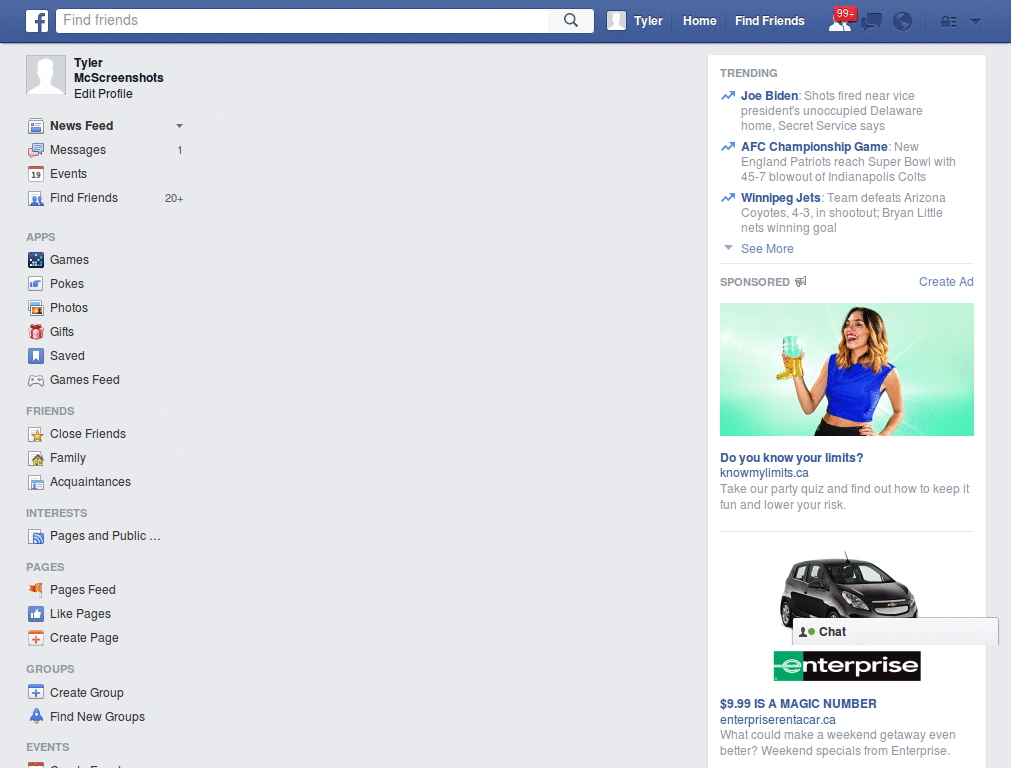Click the Messages sidebar icon
1024x768 pixels.
(36, 150)
